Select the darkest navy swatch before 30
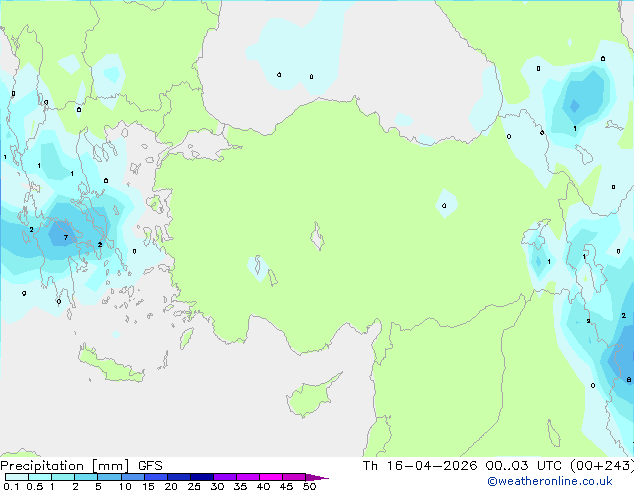The height and width of the screenshot is (490, 634). coord(202,477)
